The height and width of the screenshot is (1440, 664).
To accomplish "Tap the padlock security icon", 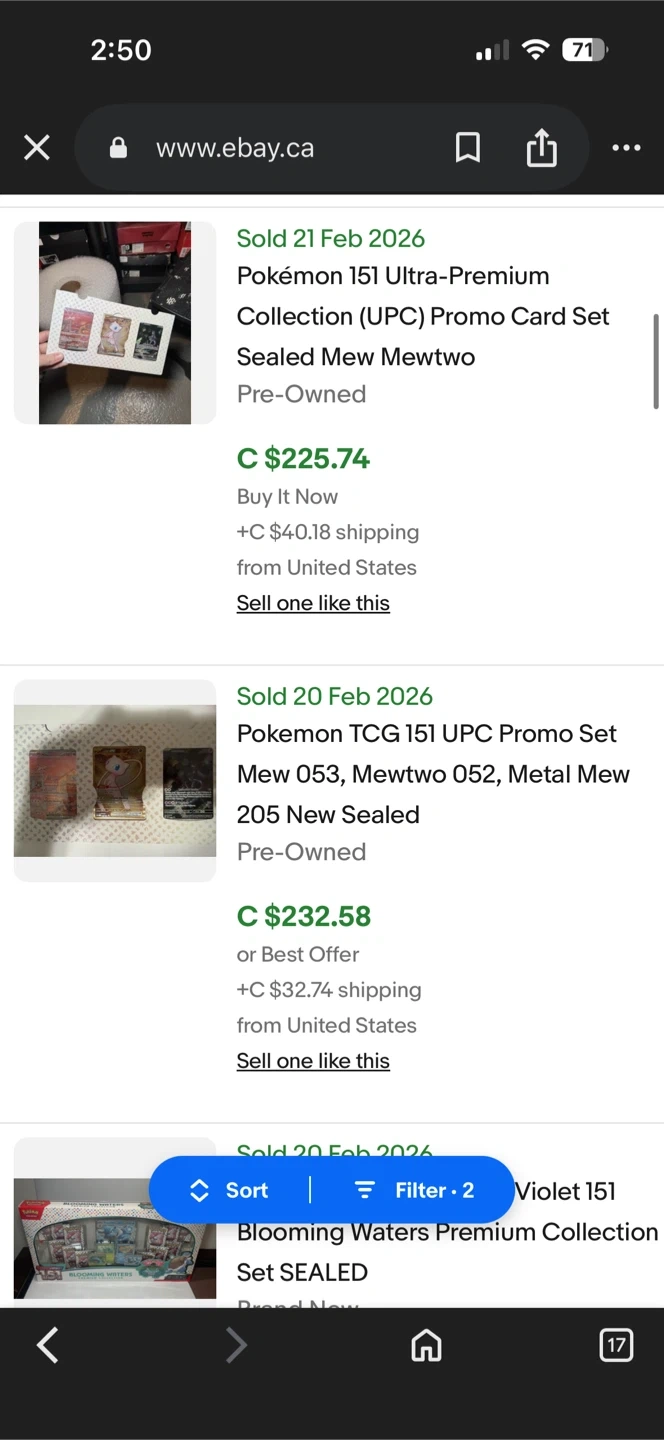I will pos(118,149).
